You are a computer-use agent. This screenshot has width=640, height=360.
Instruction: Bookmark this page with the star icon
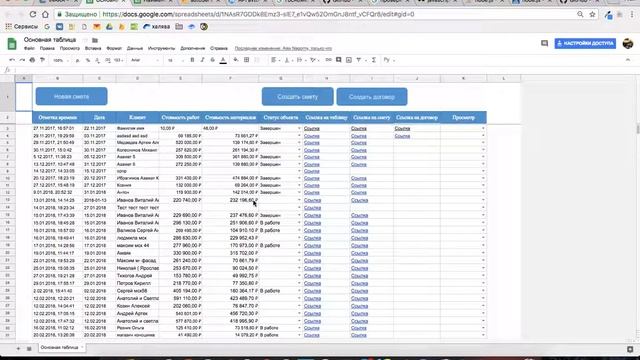pyautogui.click(x=592, y=14)
